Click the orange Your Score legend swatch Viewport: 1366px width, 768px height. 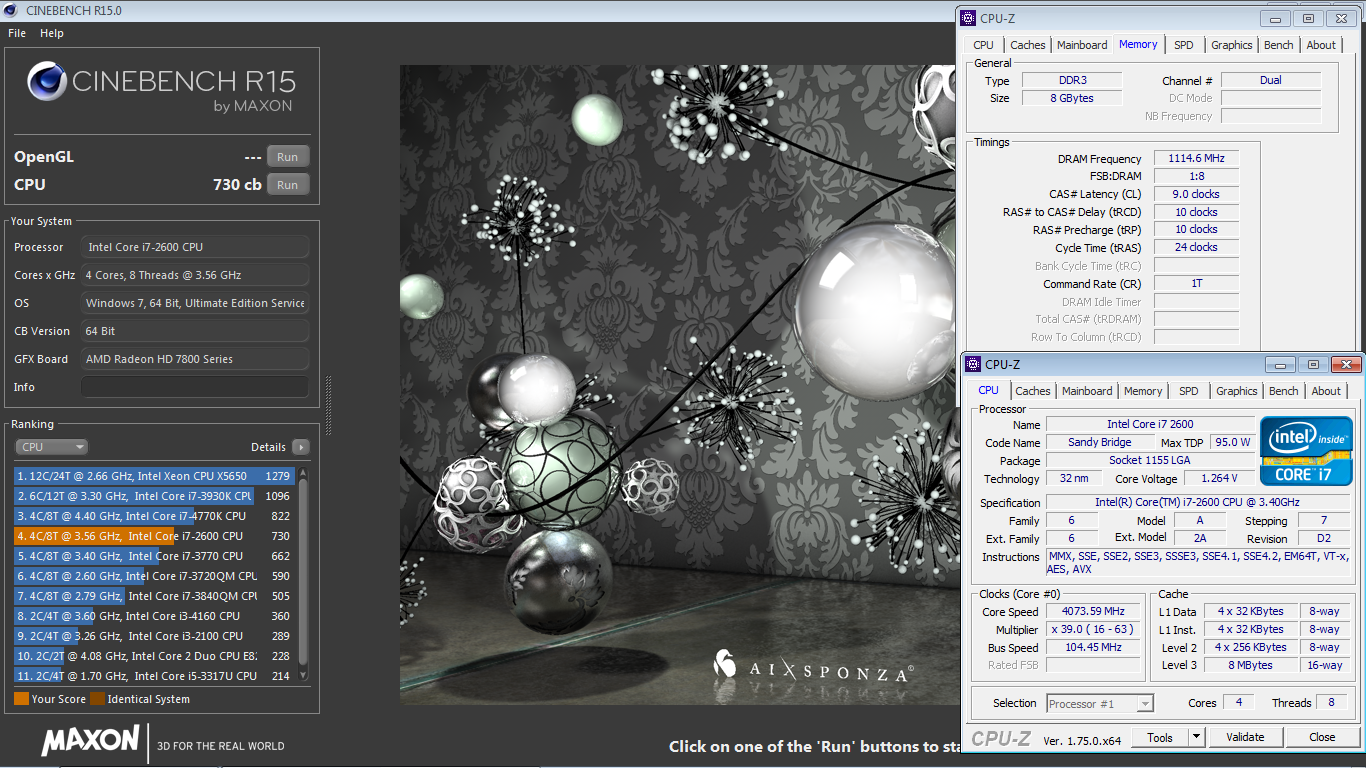(x=21, y=699)
